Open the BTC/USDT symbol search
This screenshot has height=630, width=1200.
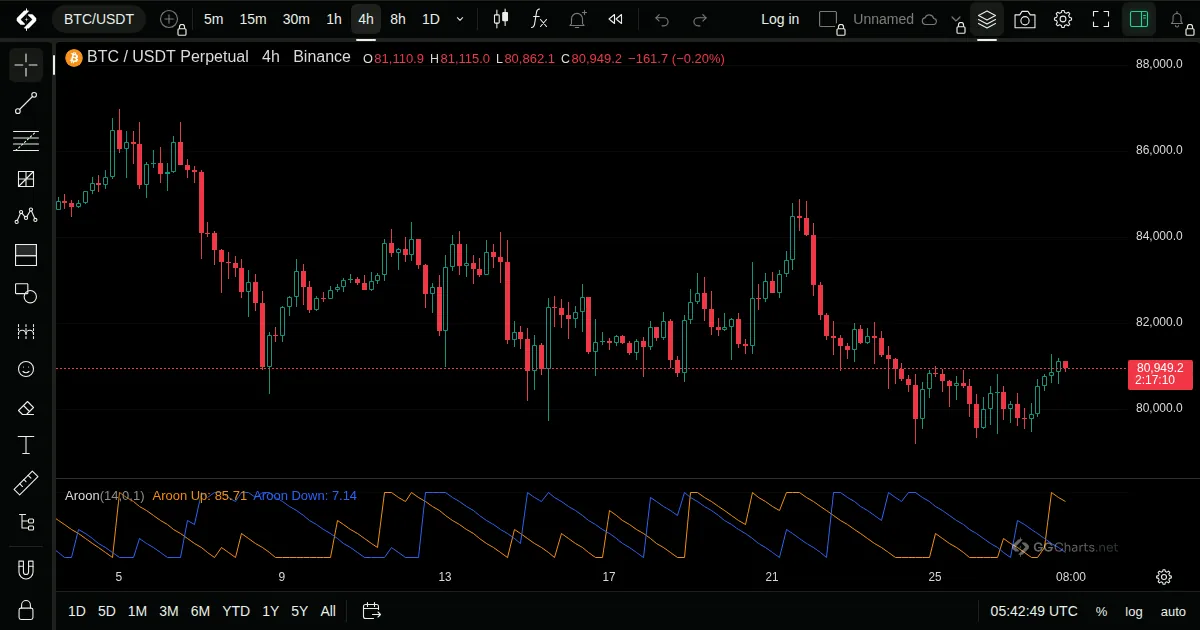click(x=99, y=19)
